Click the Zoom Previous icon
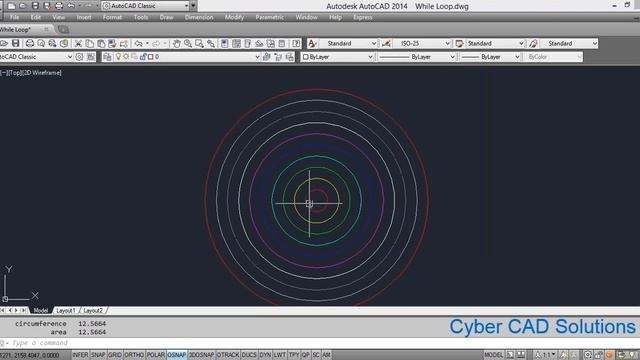The width and height of the screenshot is (640, 360). point(211,43)
